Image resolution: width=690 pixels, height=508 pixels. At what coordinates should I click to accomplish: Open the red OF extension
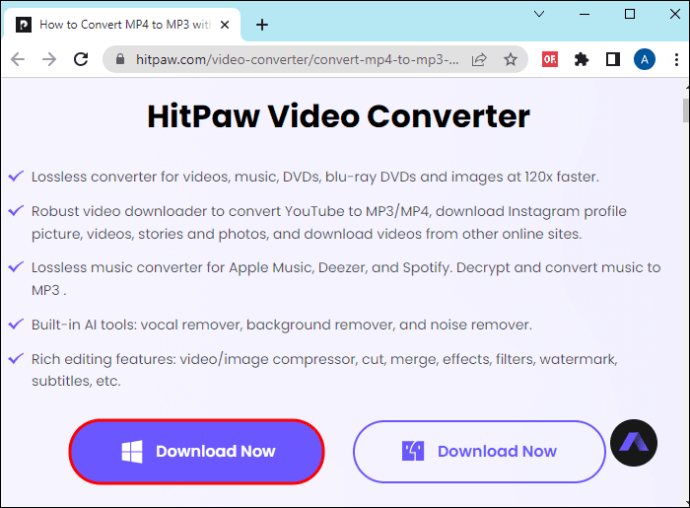pyautogui.click(x=550, y=59)
